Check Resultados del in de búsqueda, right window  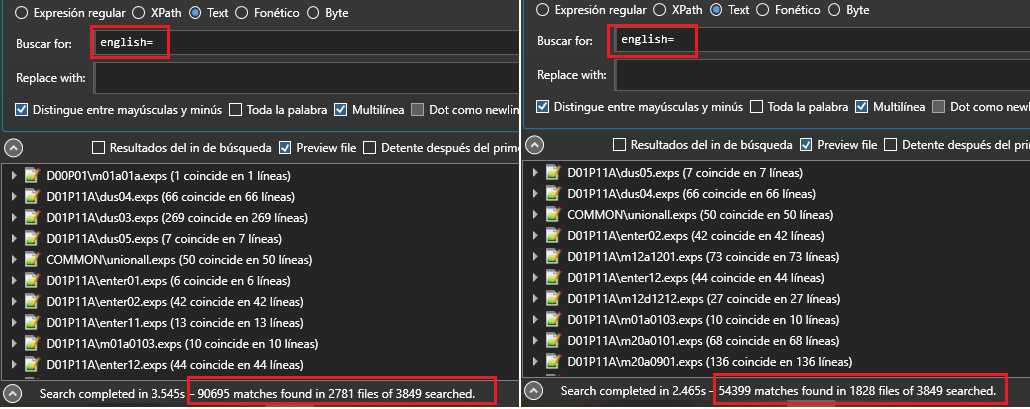click(619, 145)
